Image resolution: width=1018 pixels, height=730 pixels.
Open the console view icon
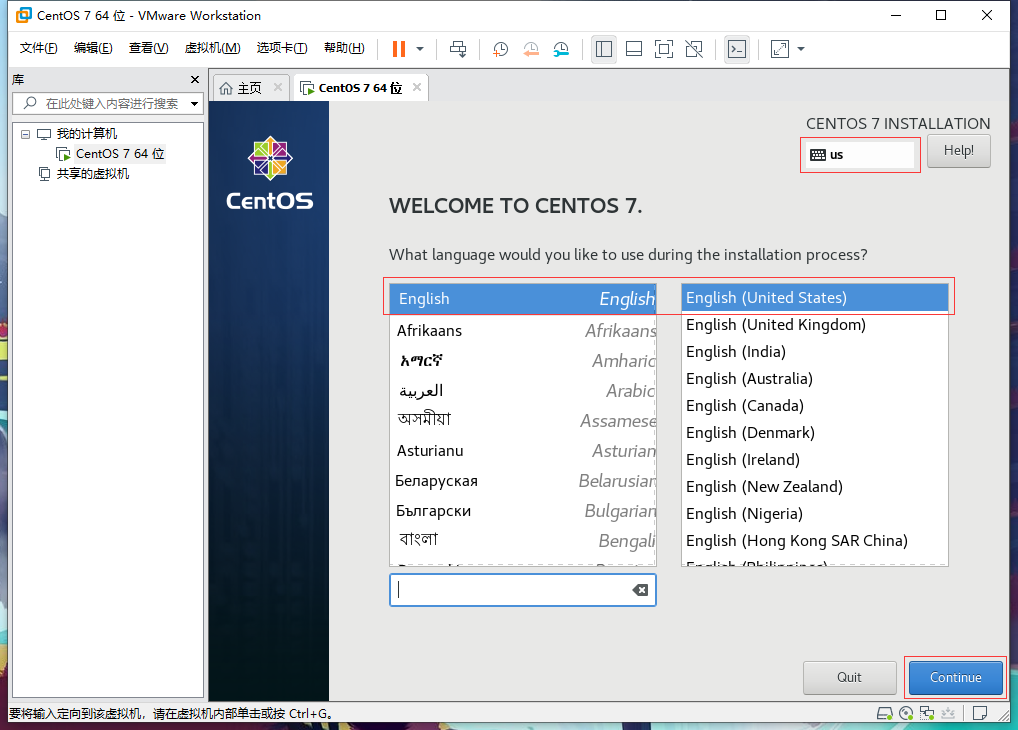coord(737,49)
